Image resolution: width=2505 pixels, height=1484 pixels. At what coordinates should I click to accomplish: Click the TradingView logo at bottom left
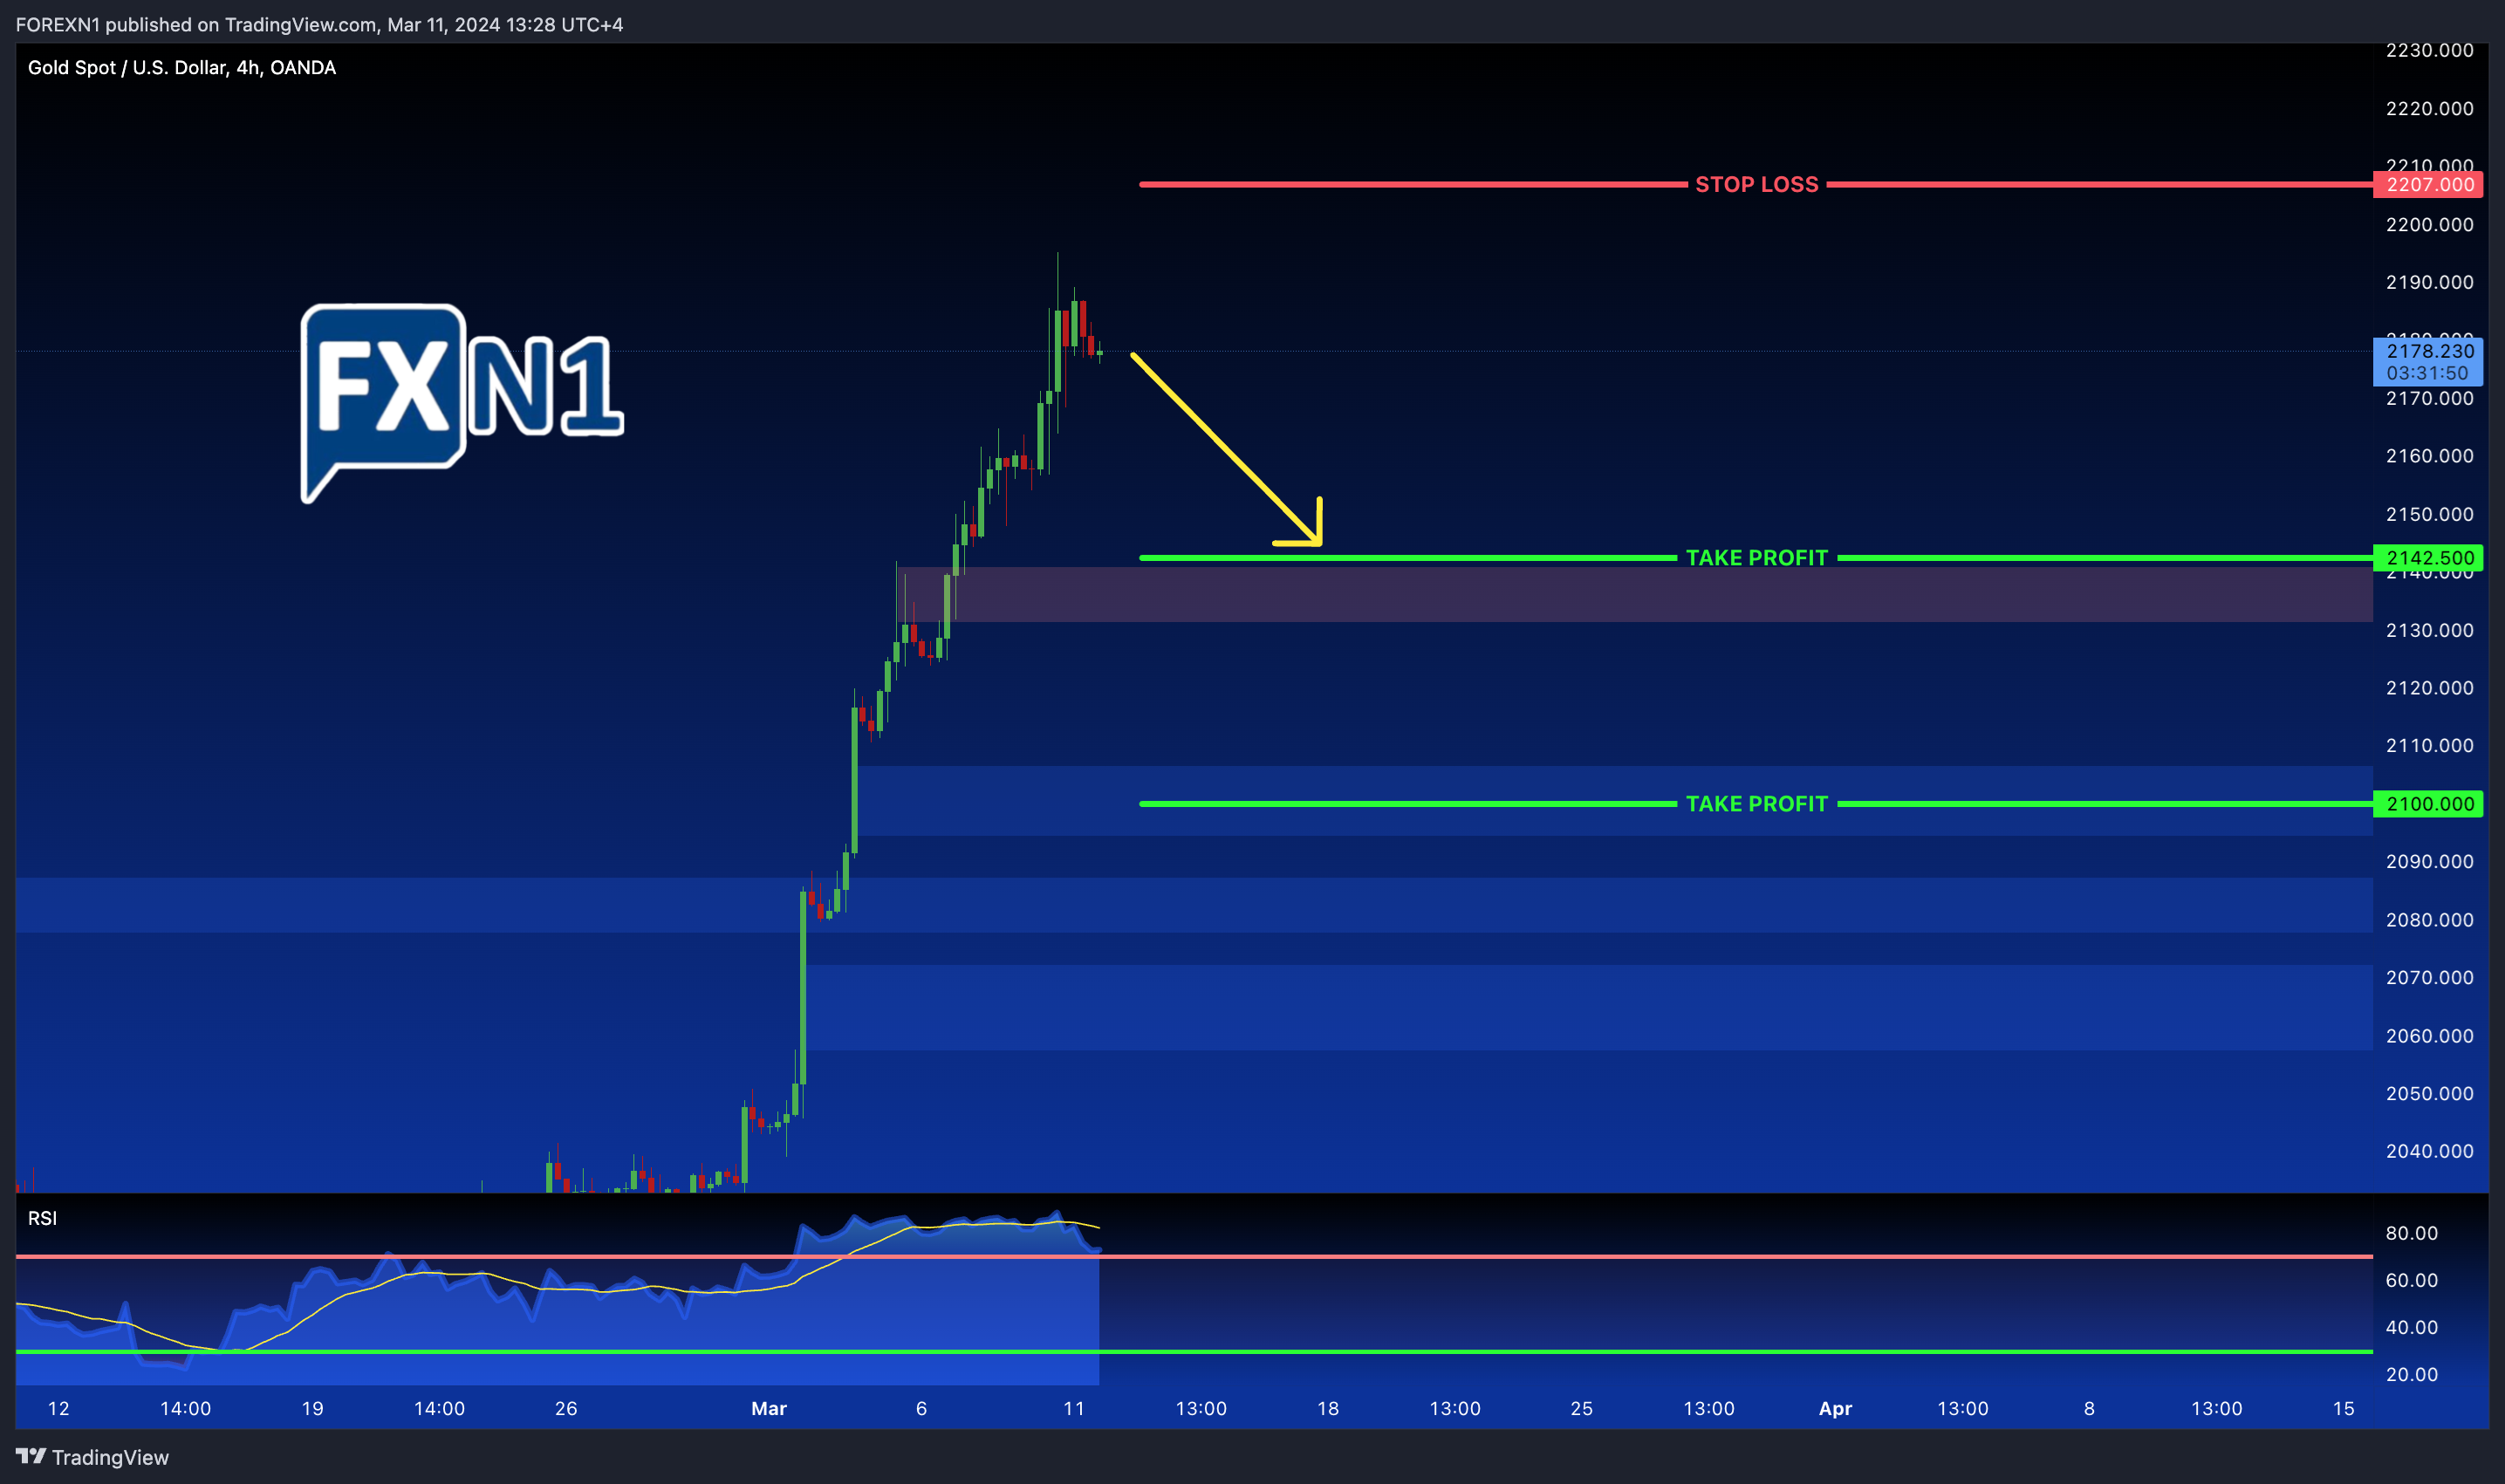coord(92,1457)
